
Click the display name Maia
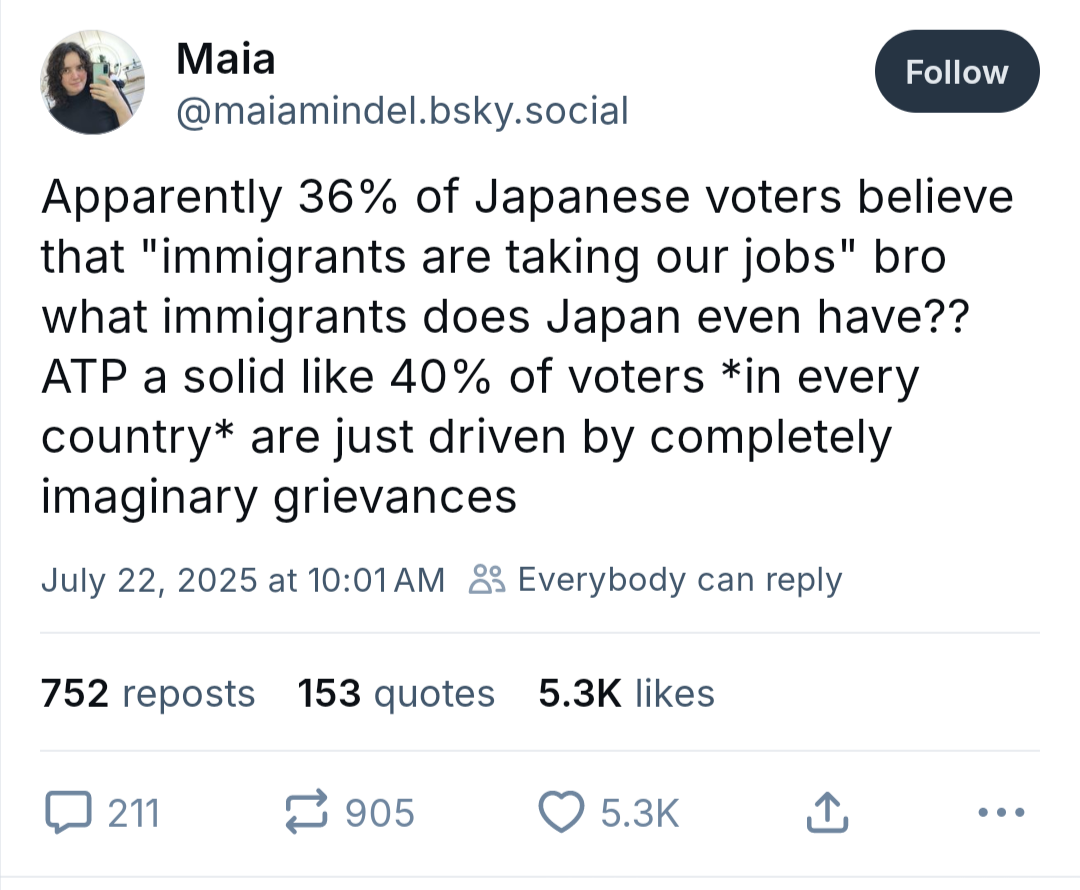225,59
